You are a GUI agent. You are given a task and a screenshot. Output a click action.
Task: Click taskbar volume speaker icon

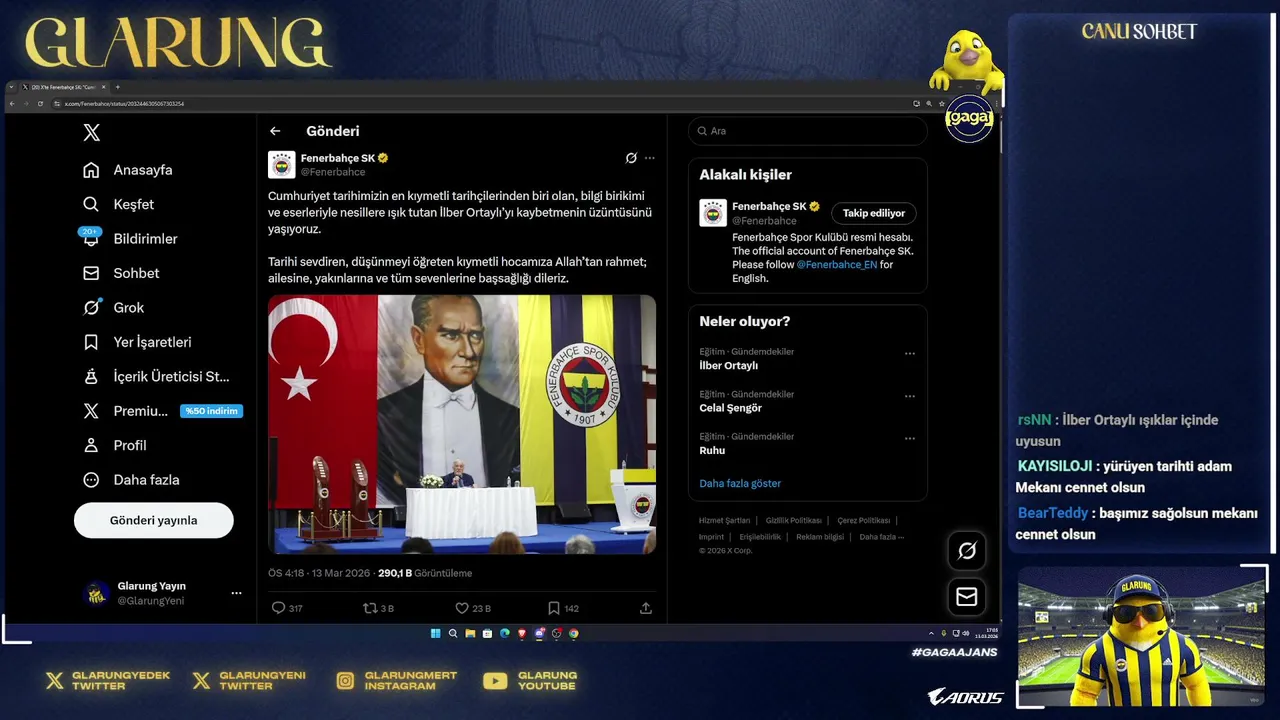click(x=966, y=633)
